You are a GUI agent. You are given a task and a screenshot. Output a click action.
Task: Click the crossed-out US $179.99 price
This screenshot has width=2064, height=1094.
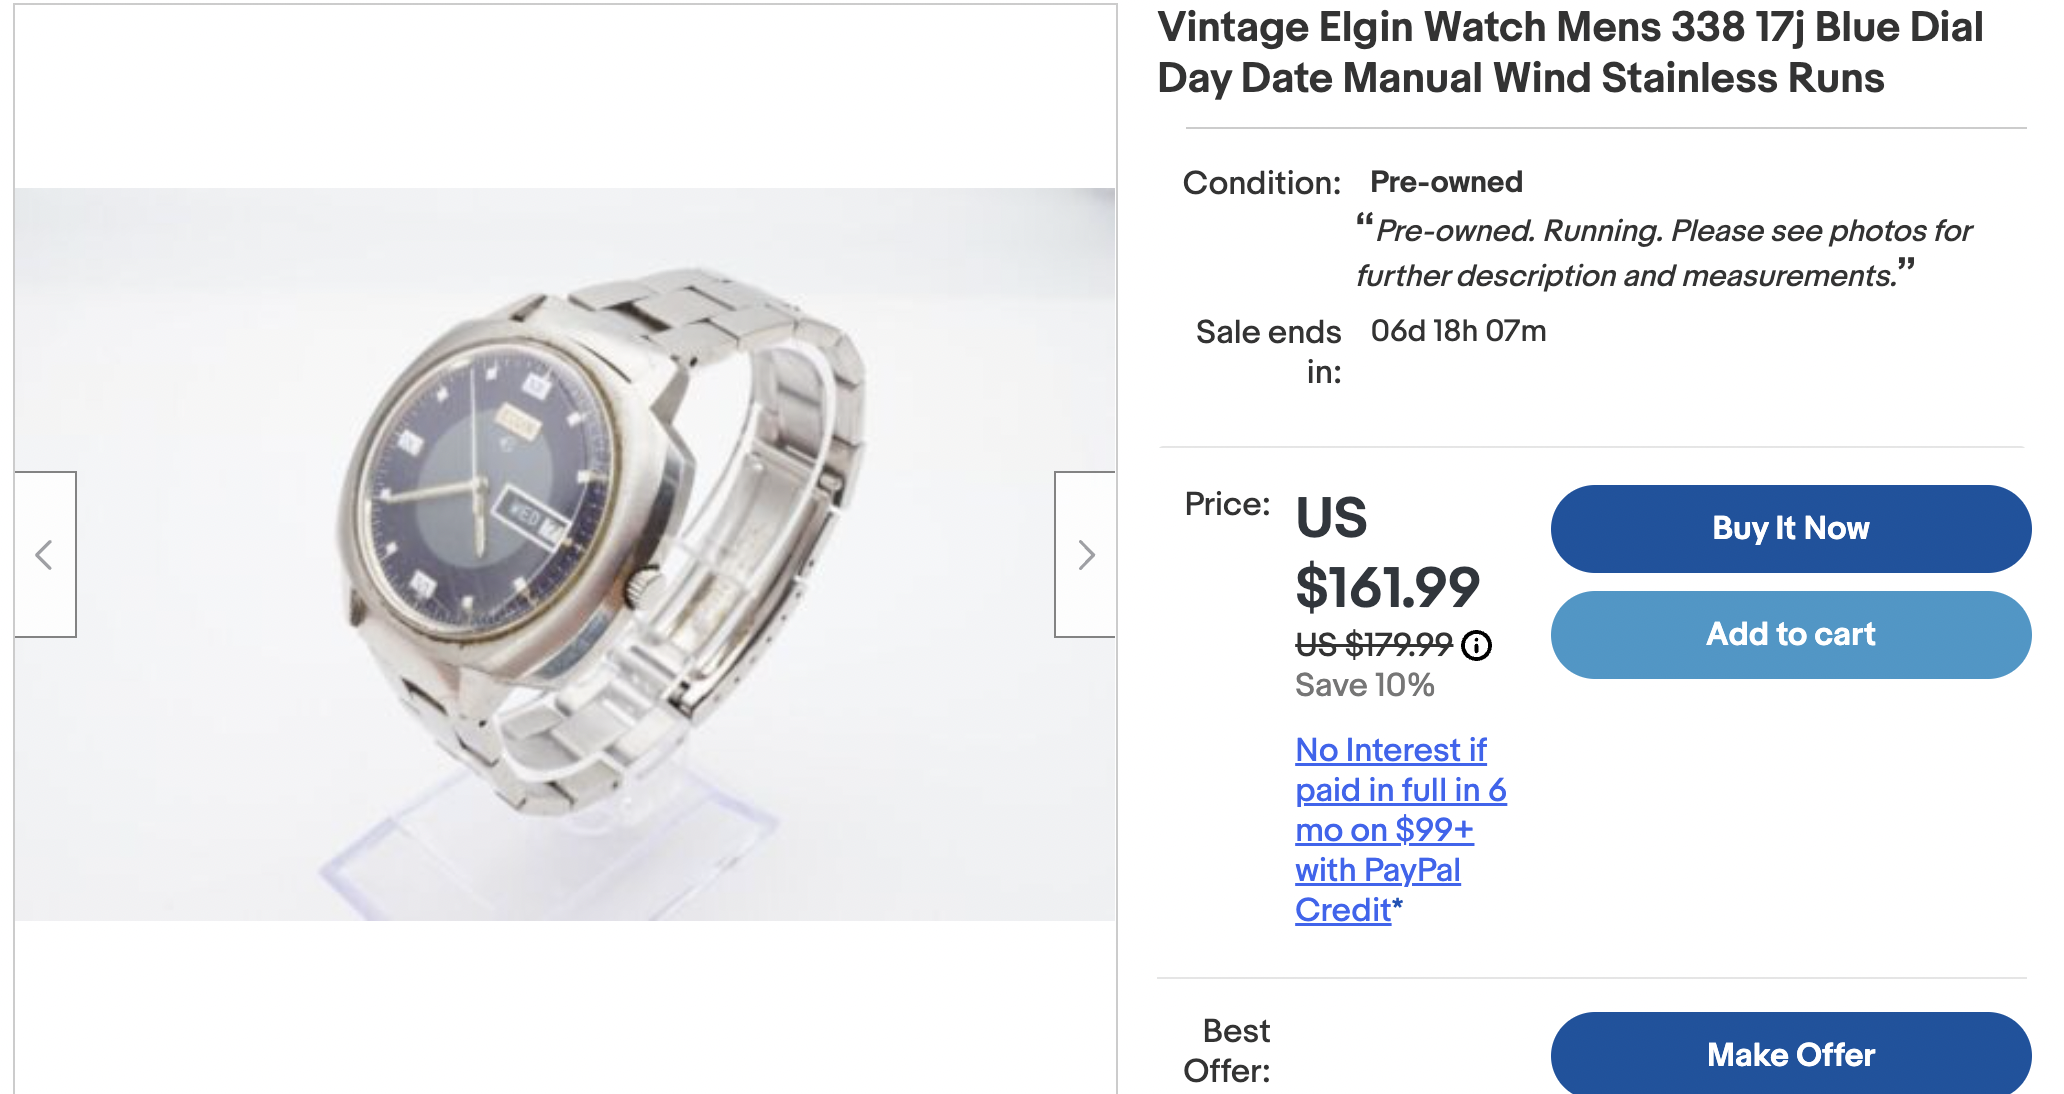tap(1373, 645)
